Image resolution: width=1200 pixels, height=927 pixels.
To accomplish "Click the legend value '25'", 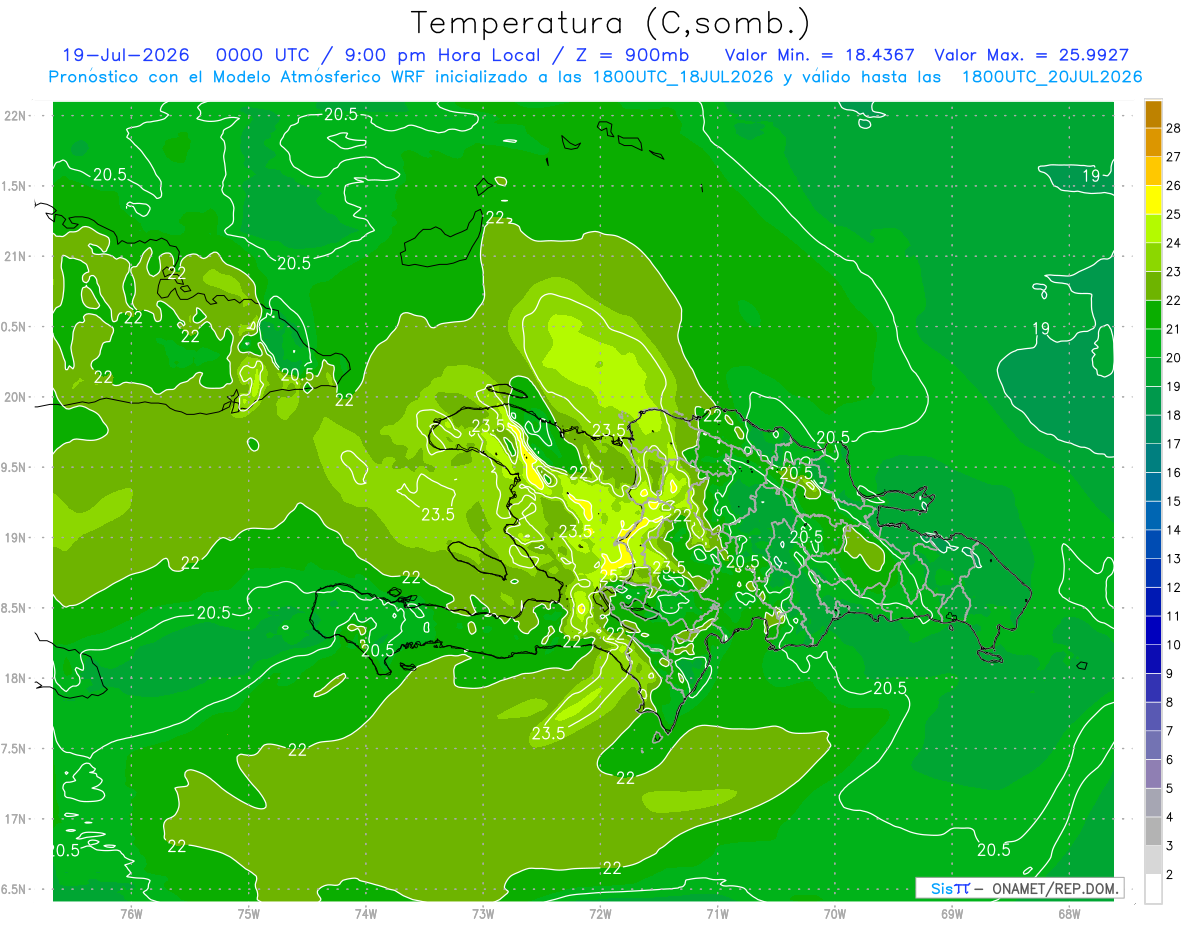I will coord(1173,214).
